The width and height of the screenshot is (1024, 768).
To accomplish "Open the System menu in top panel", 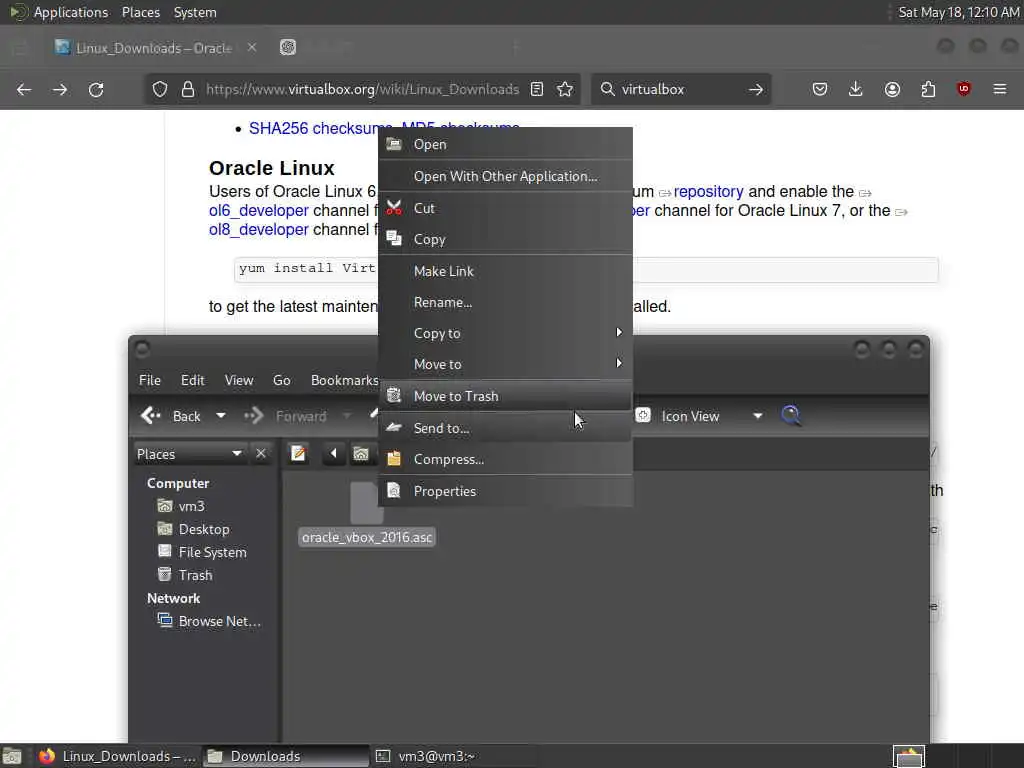I will point(195,12).
